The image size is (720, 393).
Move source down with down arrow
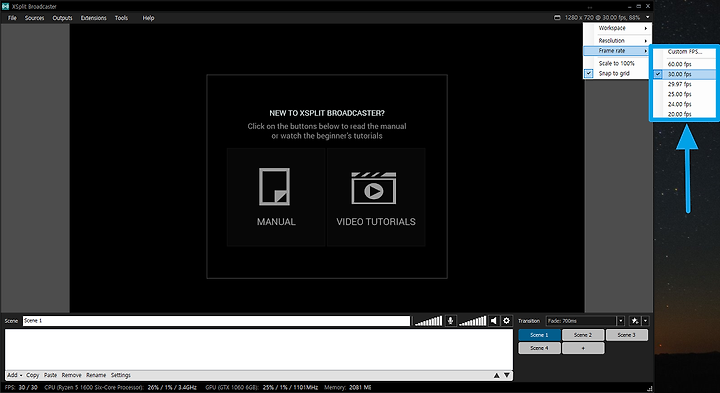click(507, 375)
